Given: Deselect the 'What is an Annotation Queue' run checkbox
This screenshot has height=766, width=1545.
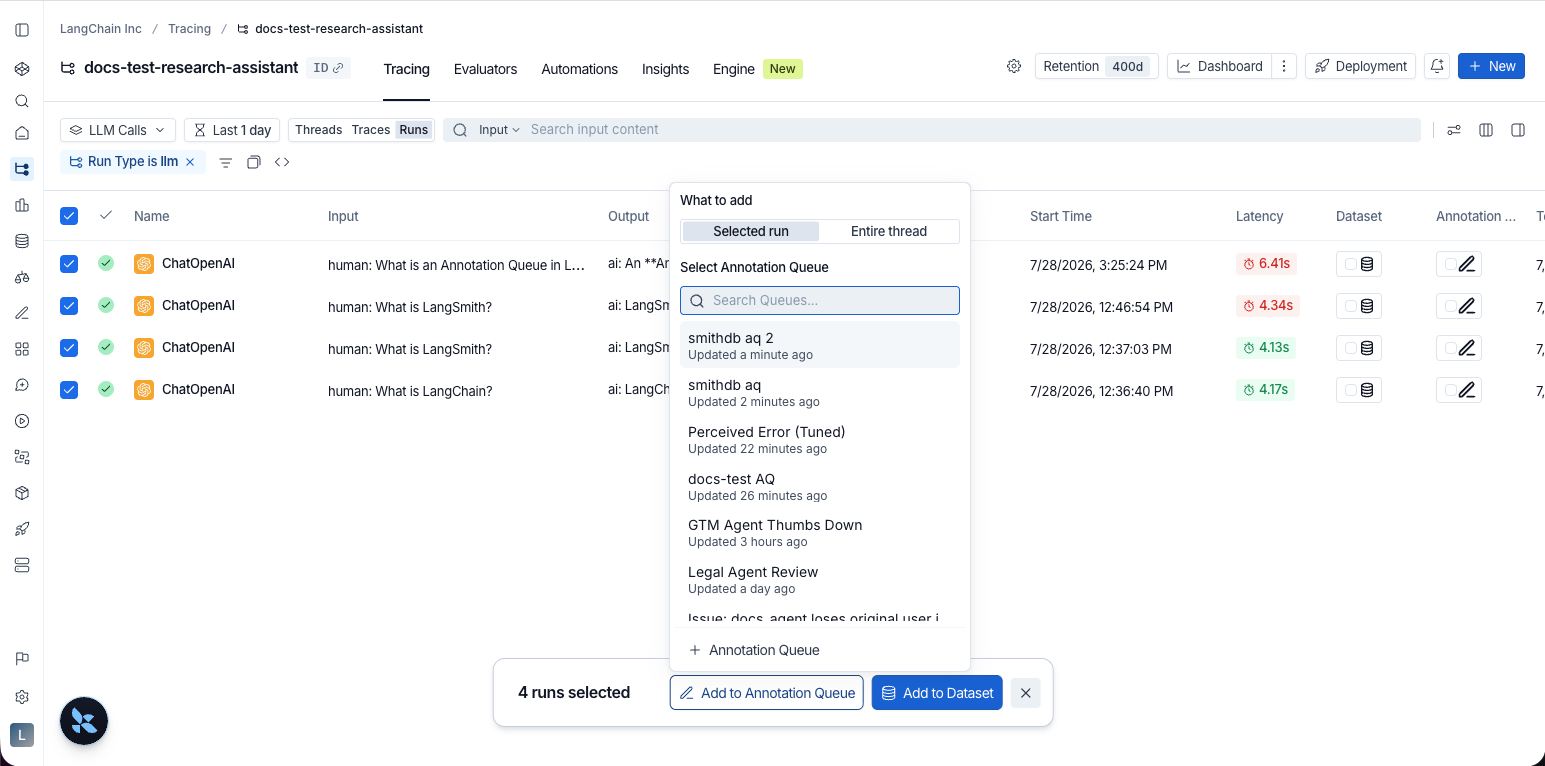Looking at the screenshot, I should [x=69, y=264].
